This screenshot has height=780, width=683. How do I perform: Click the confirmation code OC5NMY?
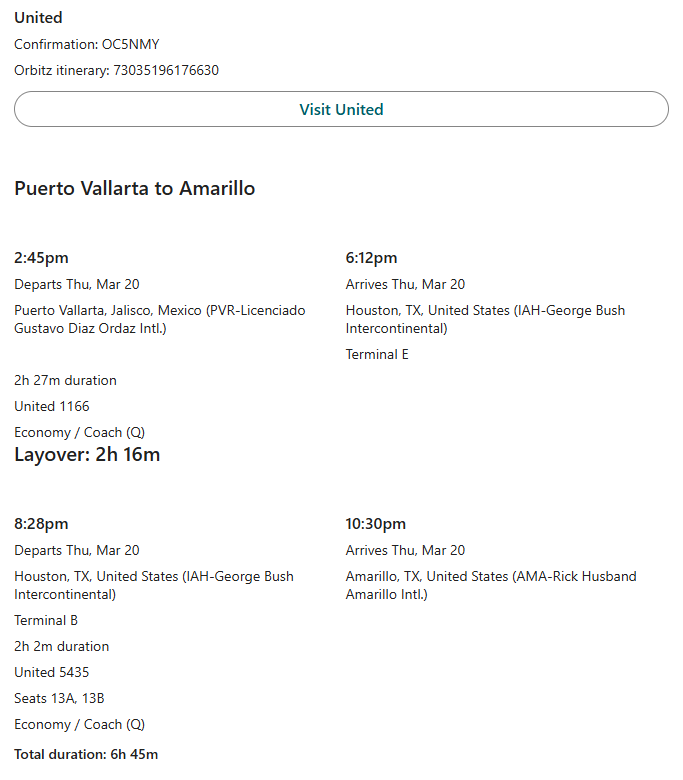[130, 44]
